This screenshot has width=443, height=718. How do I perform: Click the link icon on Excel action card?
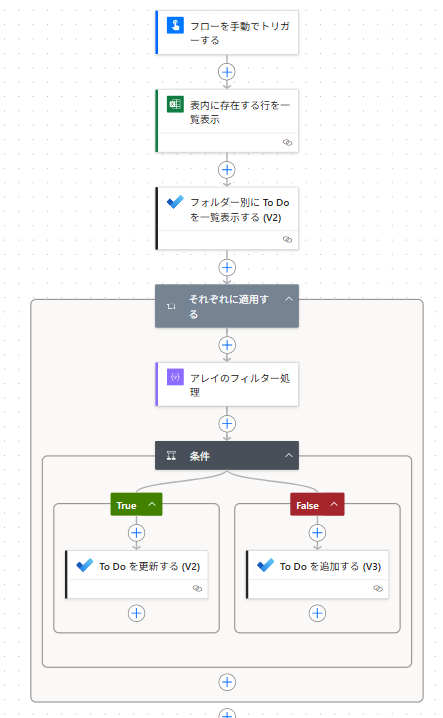coord(287,142)
